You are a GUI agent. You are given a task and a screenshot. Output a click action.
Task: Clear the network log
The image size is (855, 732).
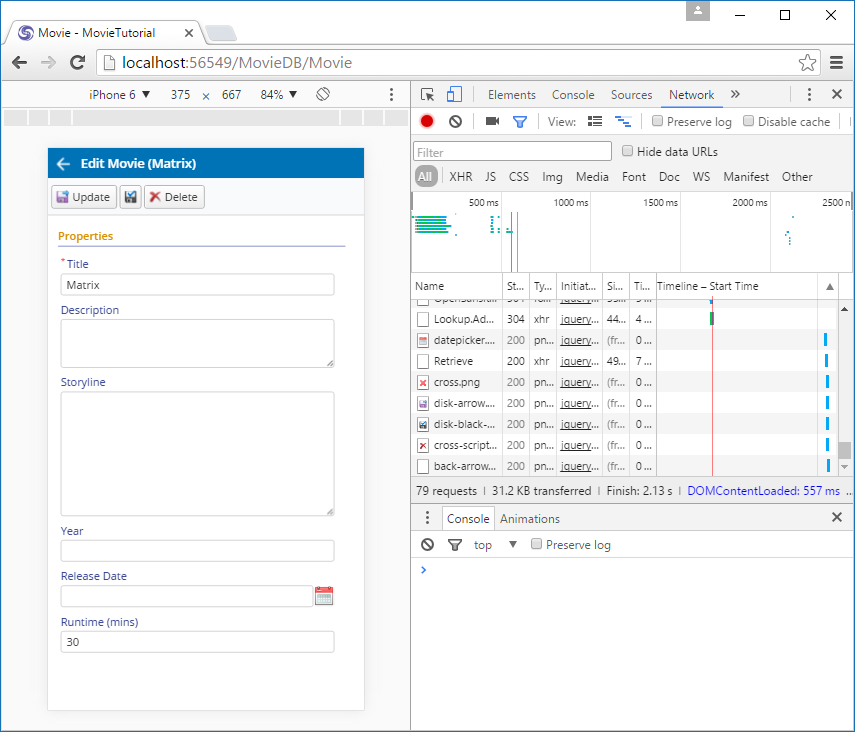click(455, 121)
